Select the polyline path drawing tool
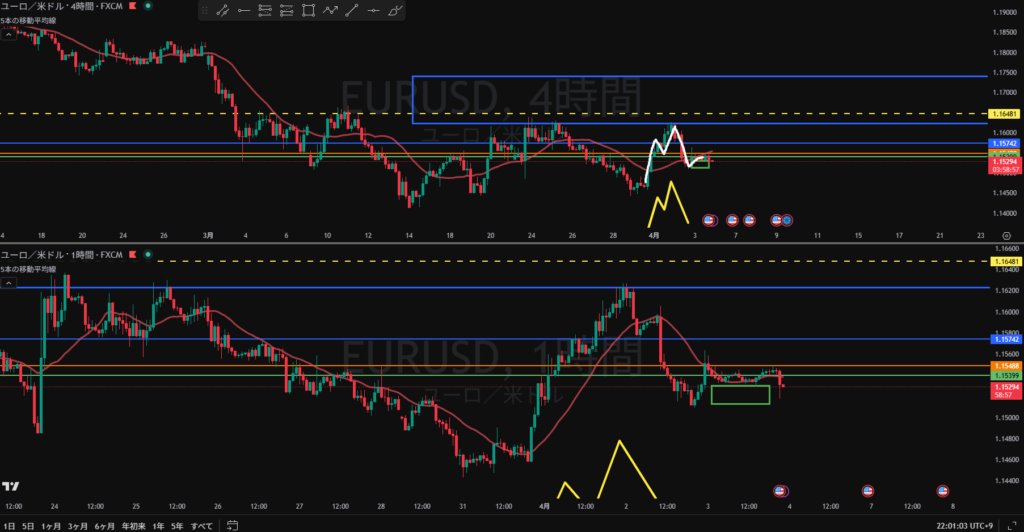Image resolution: width=1024 pixels, height=532 pixels. [x=330, y=11]
